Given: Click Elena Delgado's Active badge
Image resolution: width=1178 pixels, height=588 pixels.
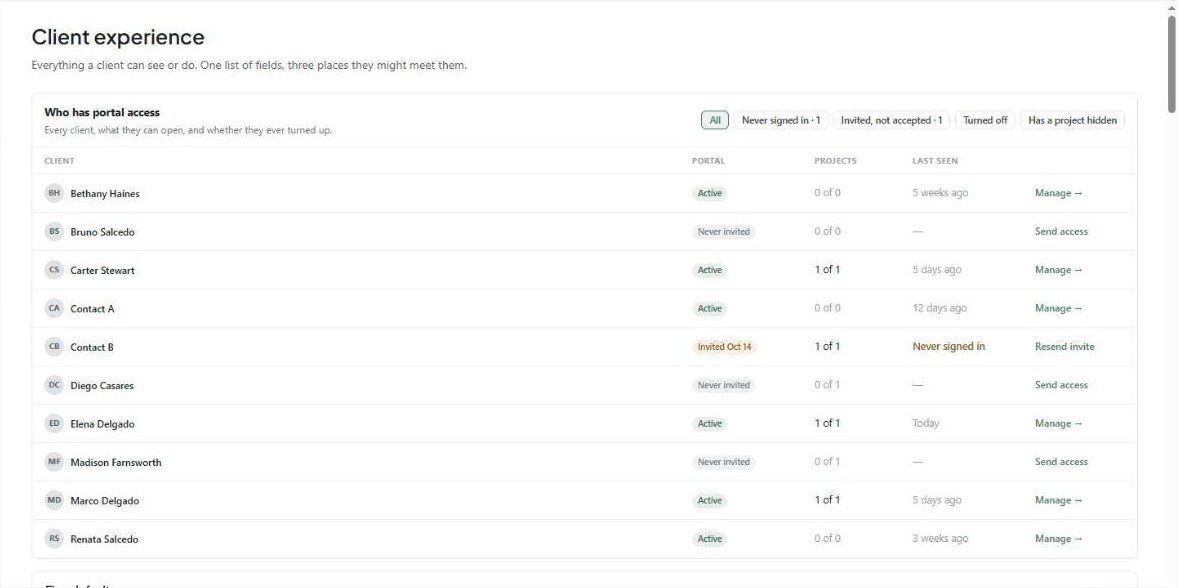Looking at the screenshot, I should tap(709, 424).
